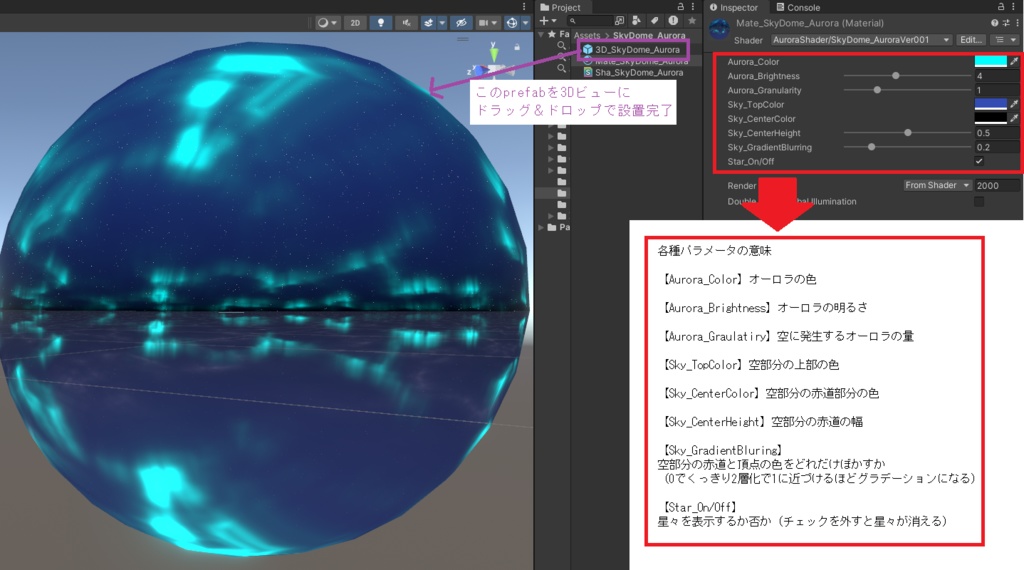The height and width of the screenshot is (570, 1024).
Task: Open the Sky_CenterColor black swatch
Action: click(991, 118)
